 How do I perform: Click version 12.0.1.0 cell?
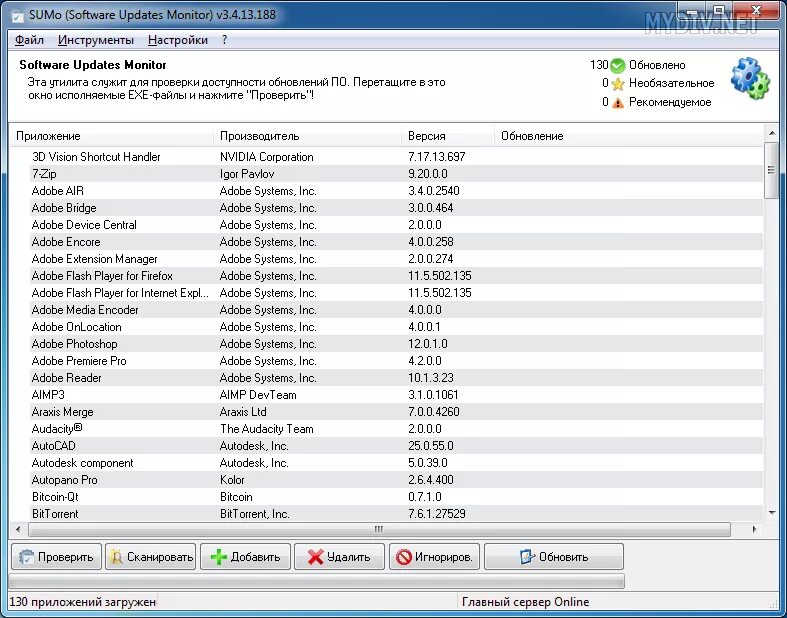428,344
